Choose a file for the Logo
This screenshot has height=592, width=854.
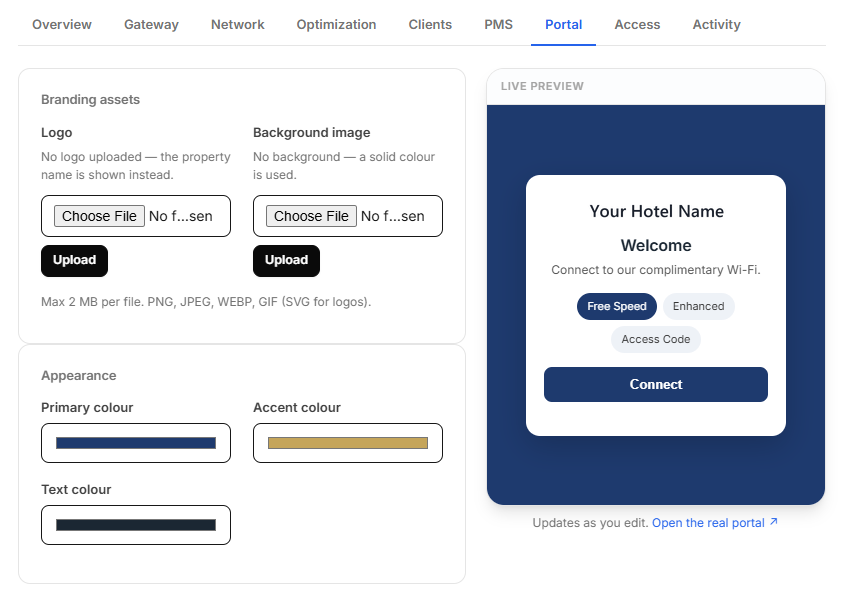(x=99, y=216)
